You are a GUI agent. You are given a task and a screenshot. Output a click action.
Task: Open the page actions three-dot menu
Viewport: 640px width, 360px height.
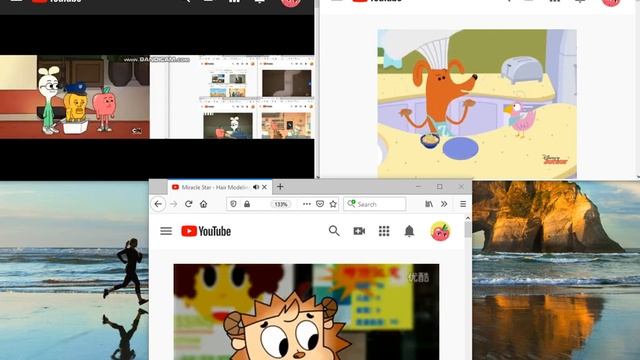[x=307, y=204]
